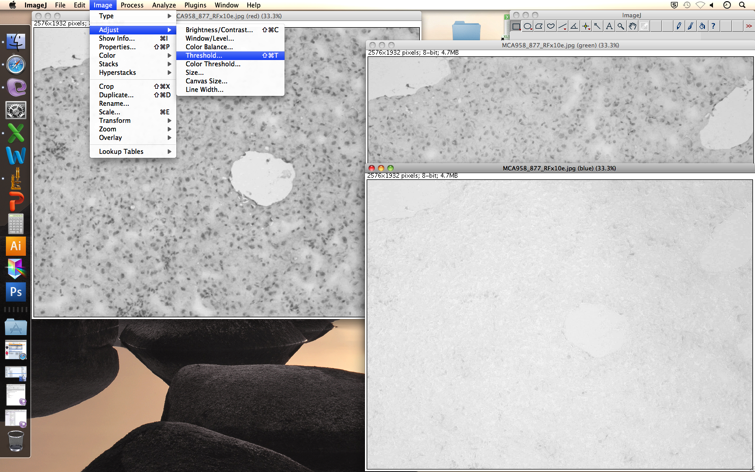Viewport: 755px width, 472px height.
Task: Select the Scrolling hand tool
Action: pyautogui.click(x=633, y=26)
